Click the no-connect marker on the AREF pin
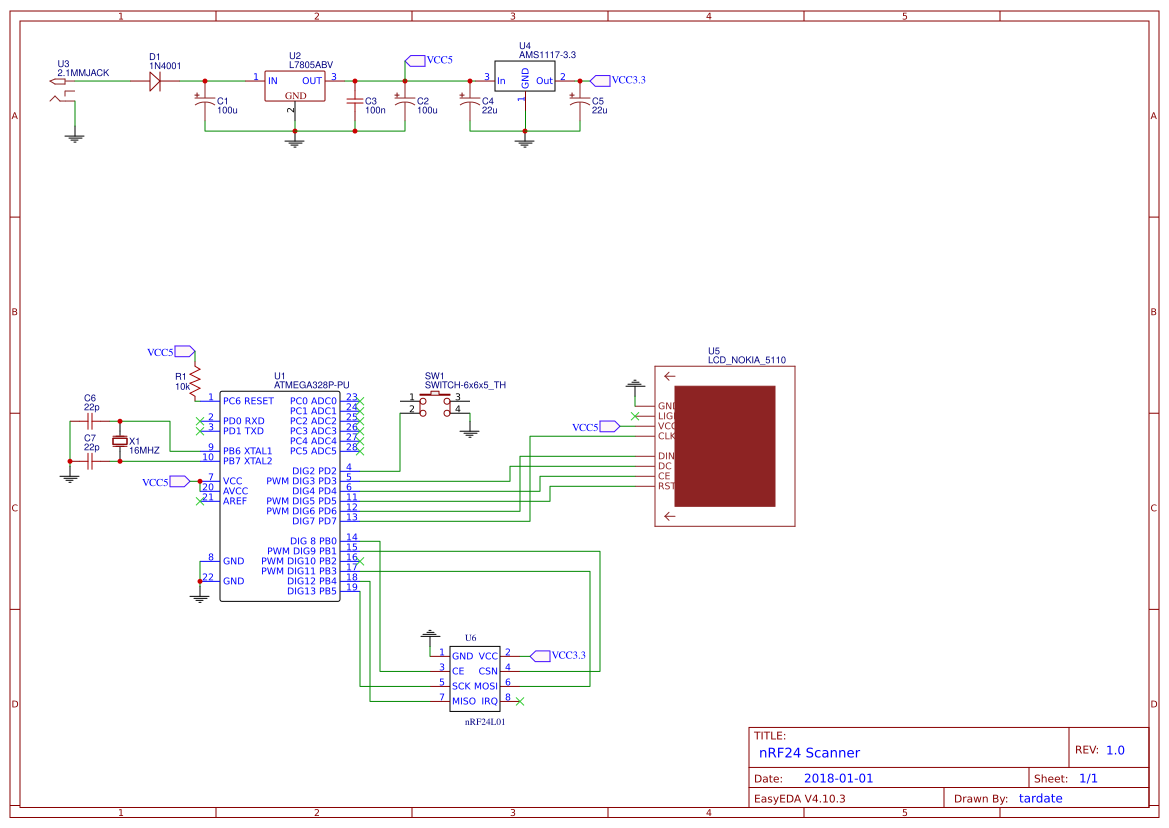Screen dimensions: 1169x828 (200, 502)
